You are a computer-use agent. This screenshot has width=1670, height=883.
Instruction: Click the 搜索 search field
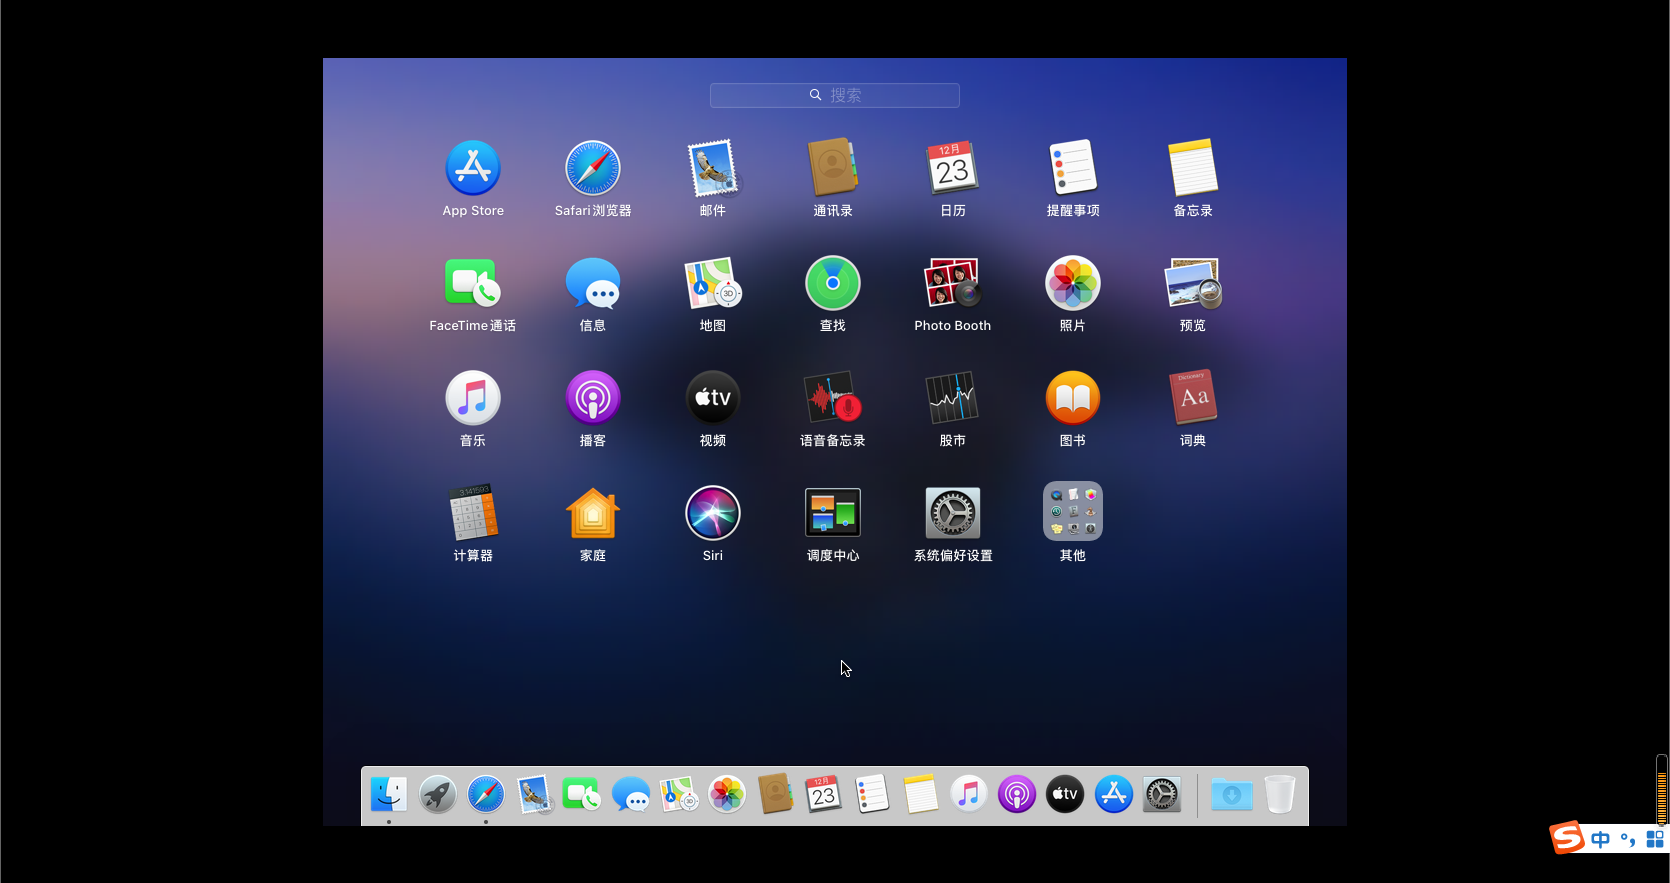835,95
